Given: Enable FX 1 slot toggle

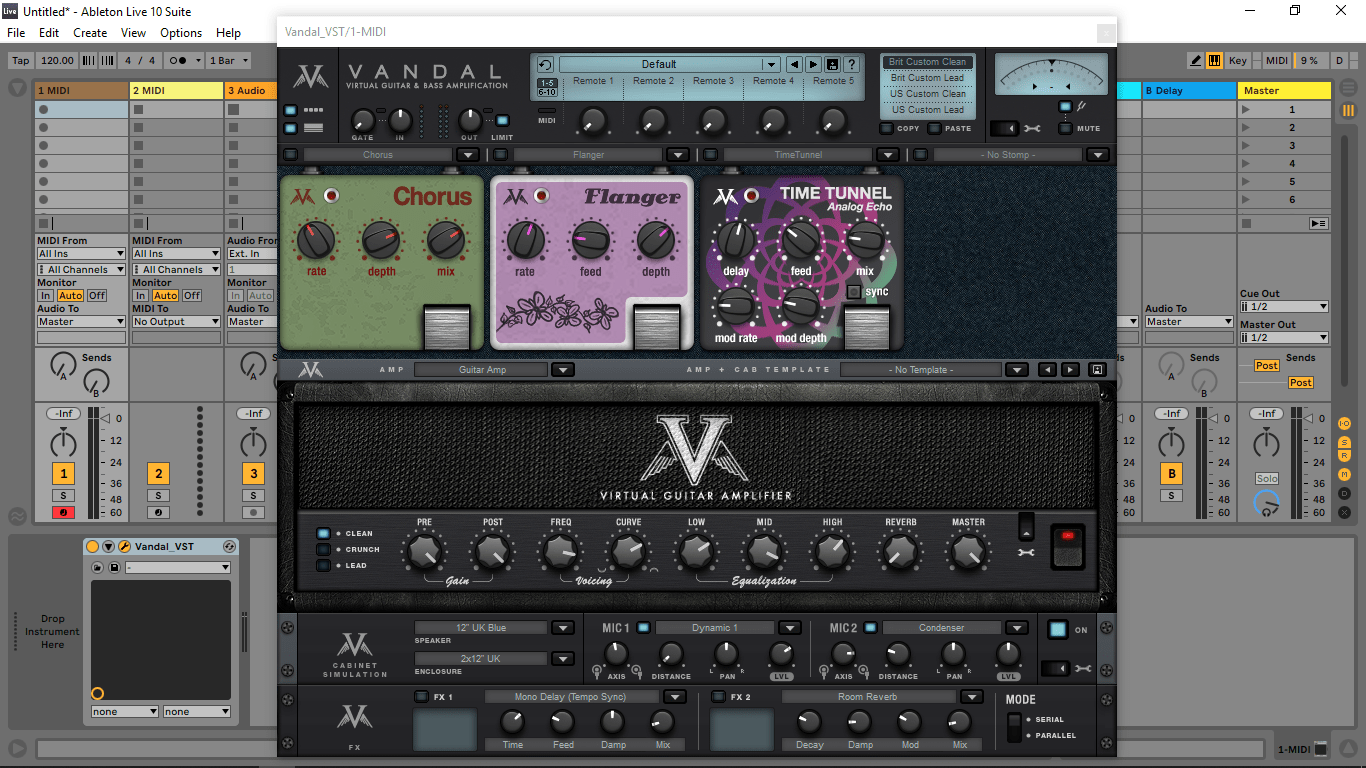Looking at the screenshot, I should [421, 697].
